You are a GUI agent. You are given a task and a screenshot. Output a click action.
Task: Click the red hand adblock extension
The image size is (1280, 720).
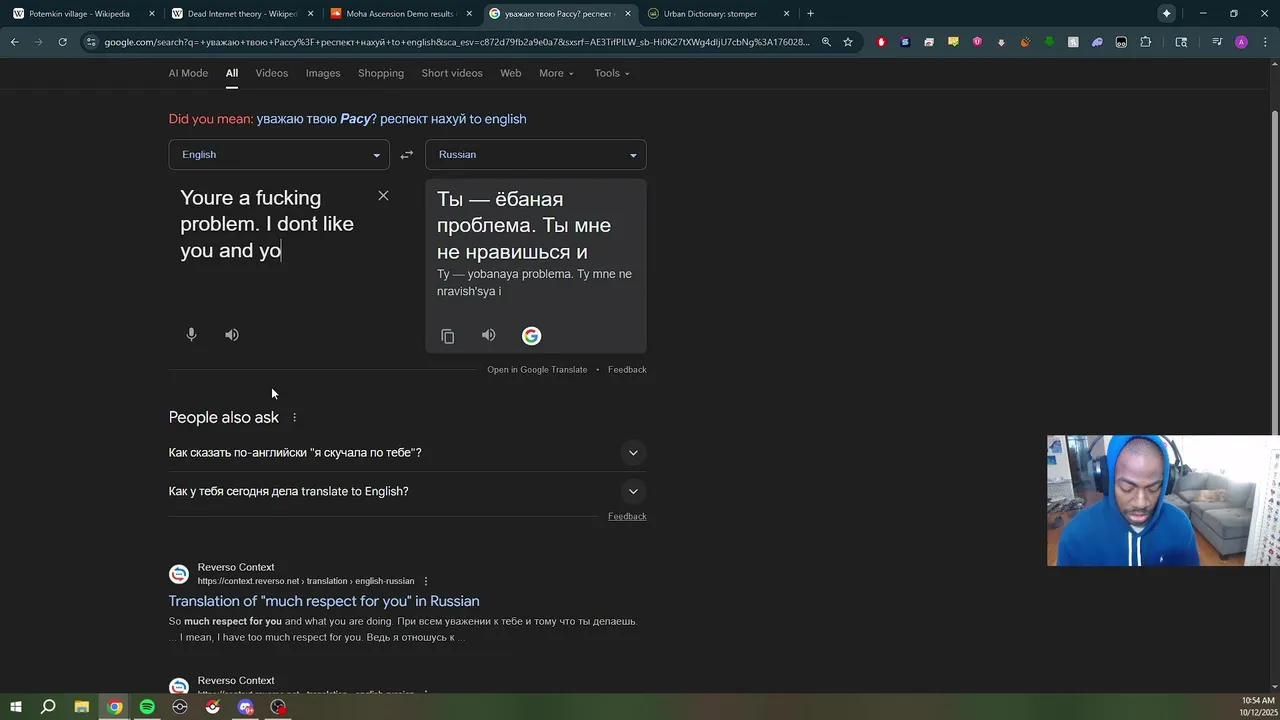click(x=881, y=42)
